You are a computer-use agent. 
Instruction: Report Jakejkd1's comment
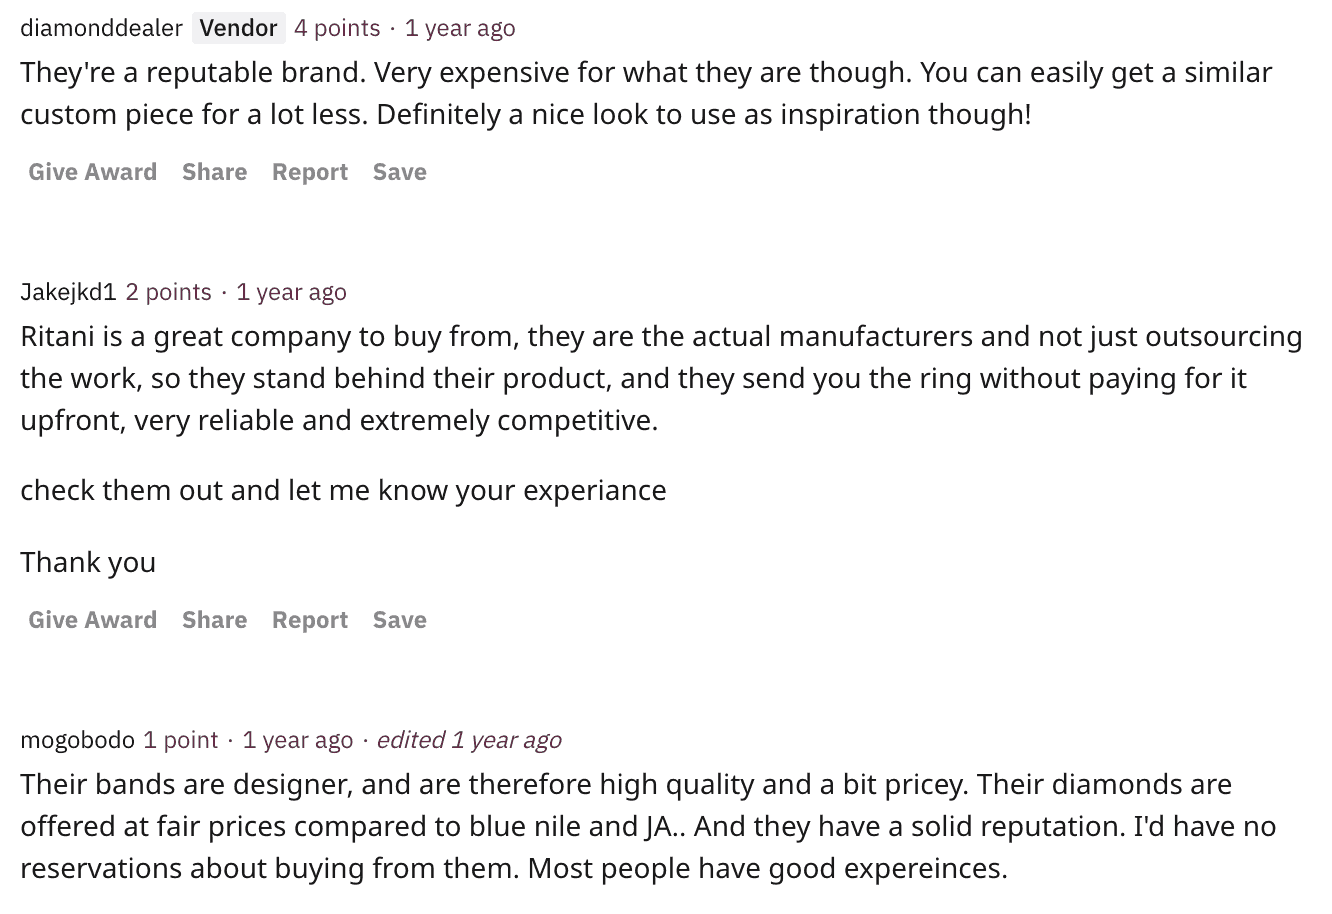[x=309, y=619]
